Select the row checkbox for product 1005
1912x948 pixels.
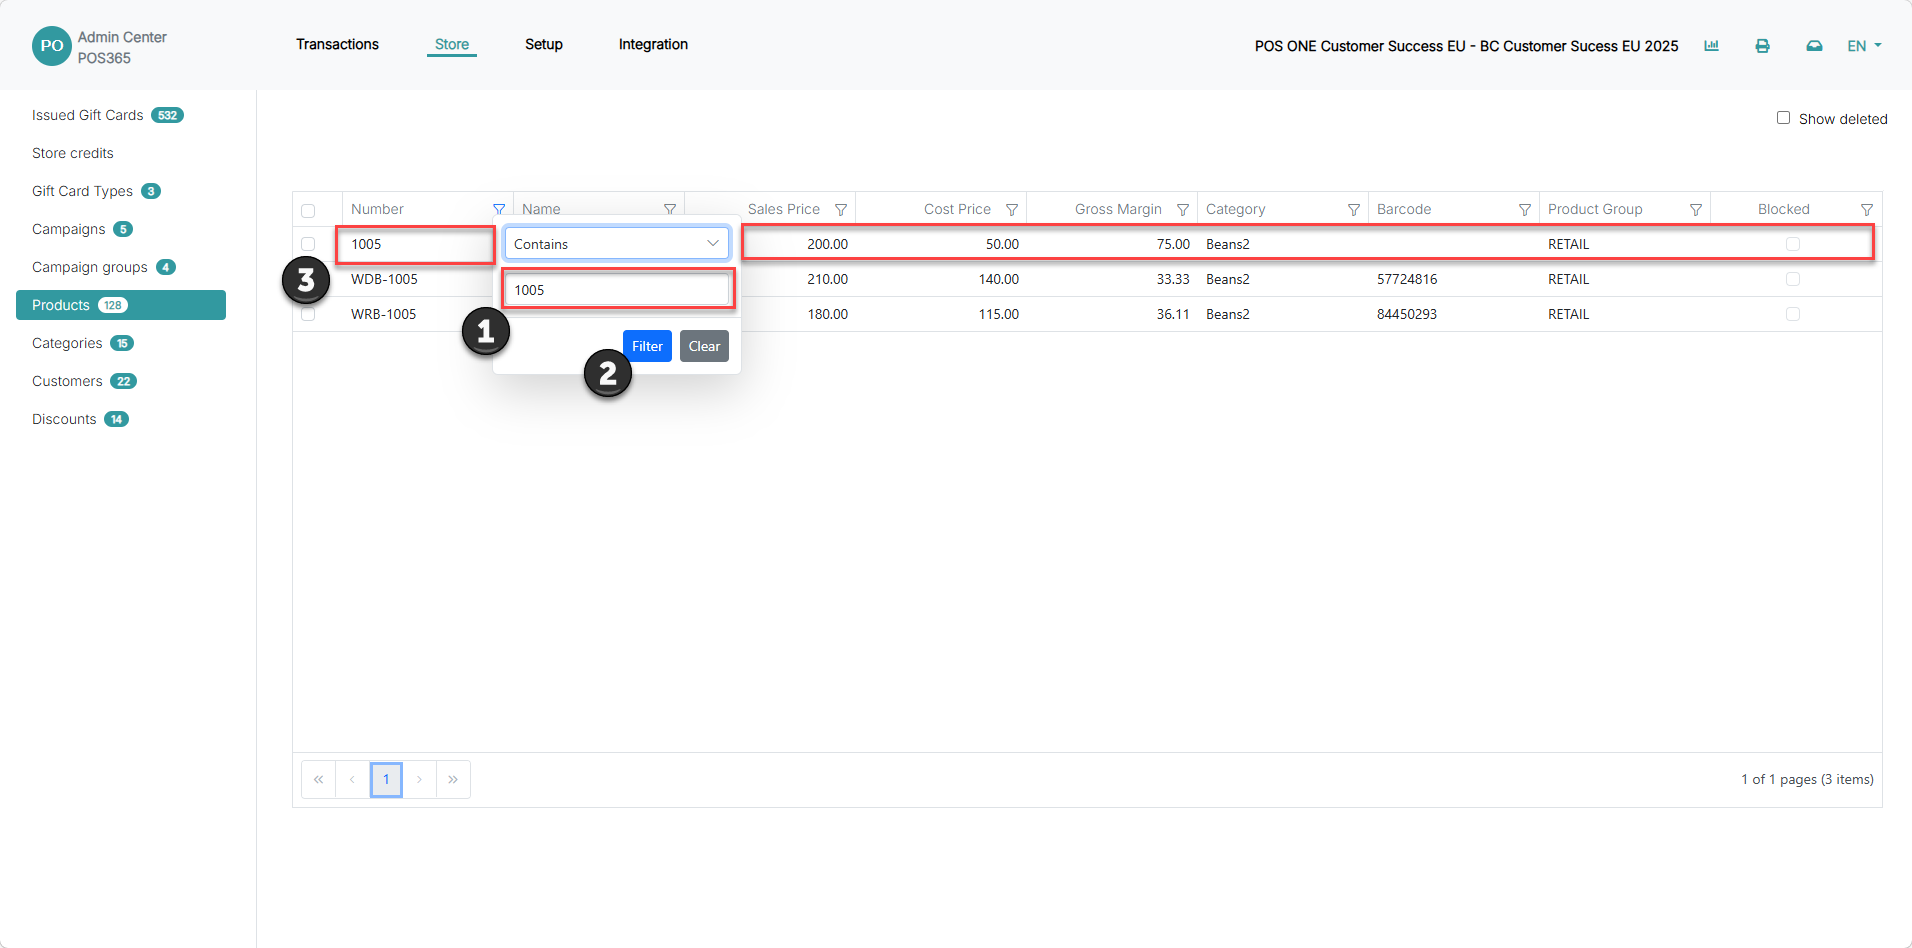pos(308,244)
